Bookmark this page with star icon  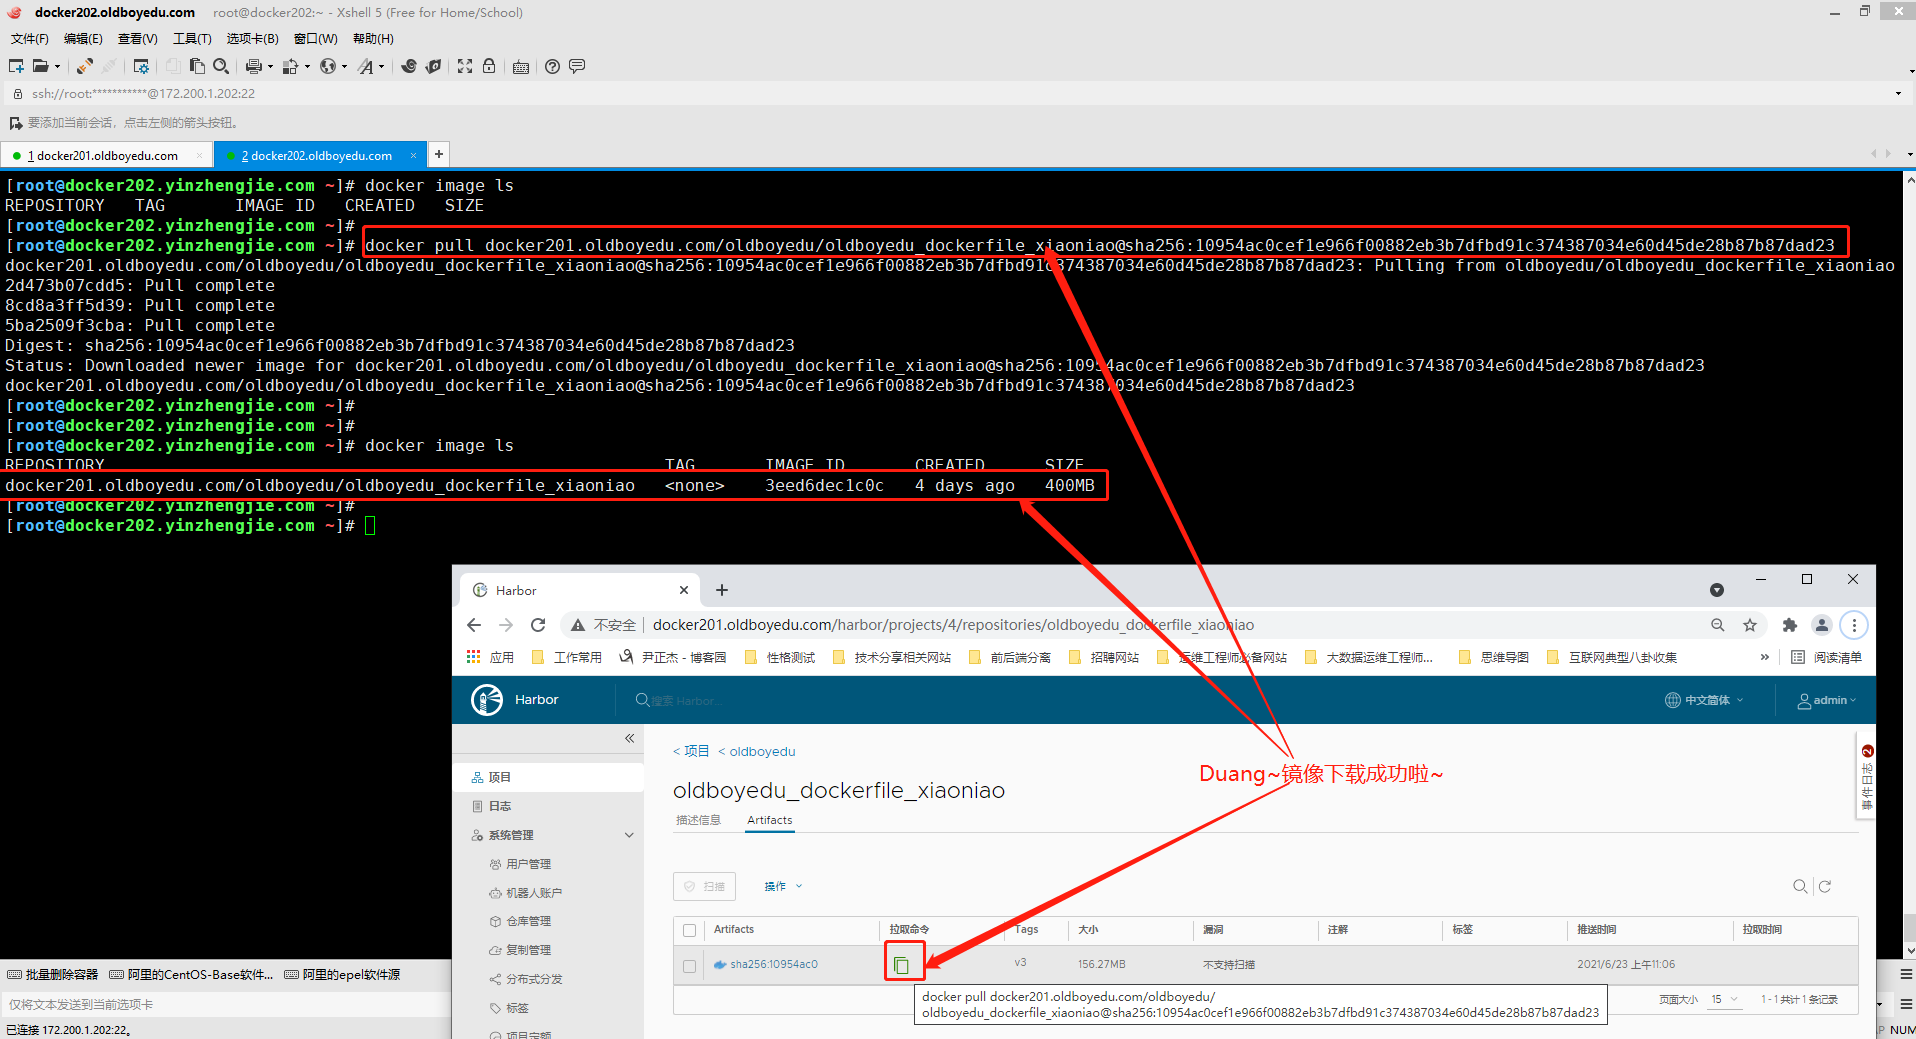[1750, 625]
